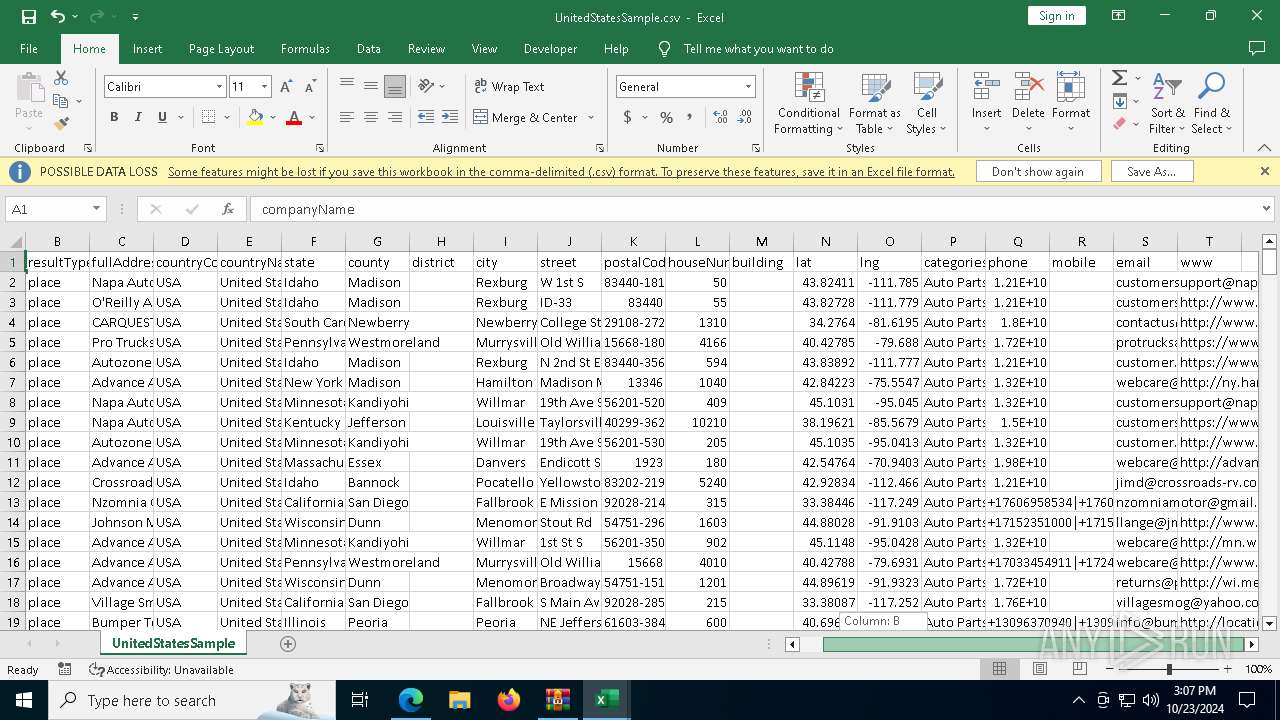Image resolution: width=1280 pixels, height=720 pixels.
Task: Increase the indent level
Action: 450,117
